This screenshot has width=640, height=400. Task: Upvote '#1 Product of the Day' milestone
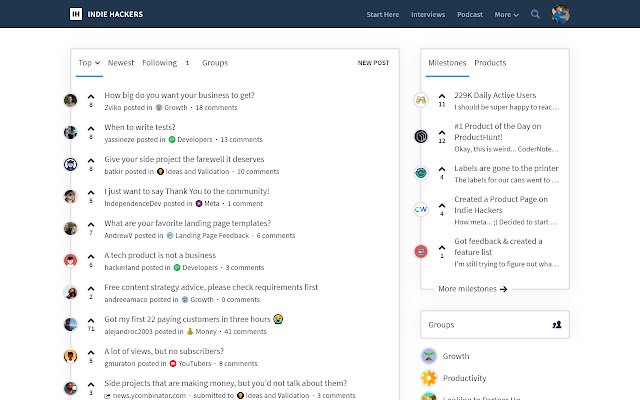(442, 133)
